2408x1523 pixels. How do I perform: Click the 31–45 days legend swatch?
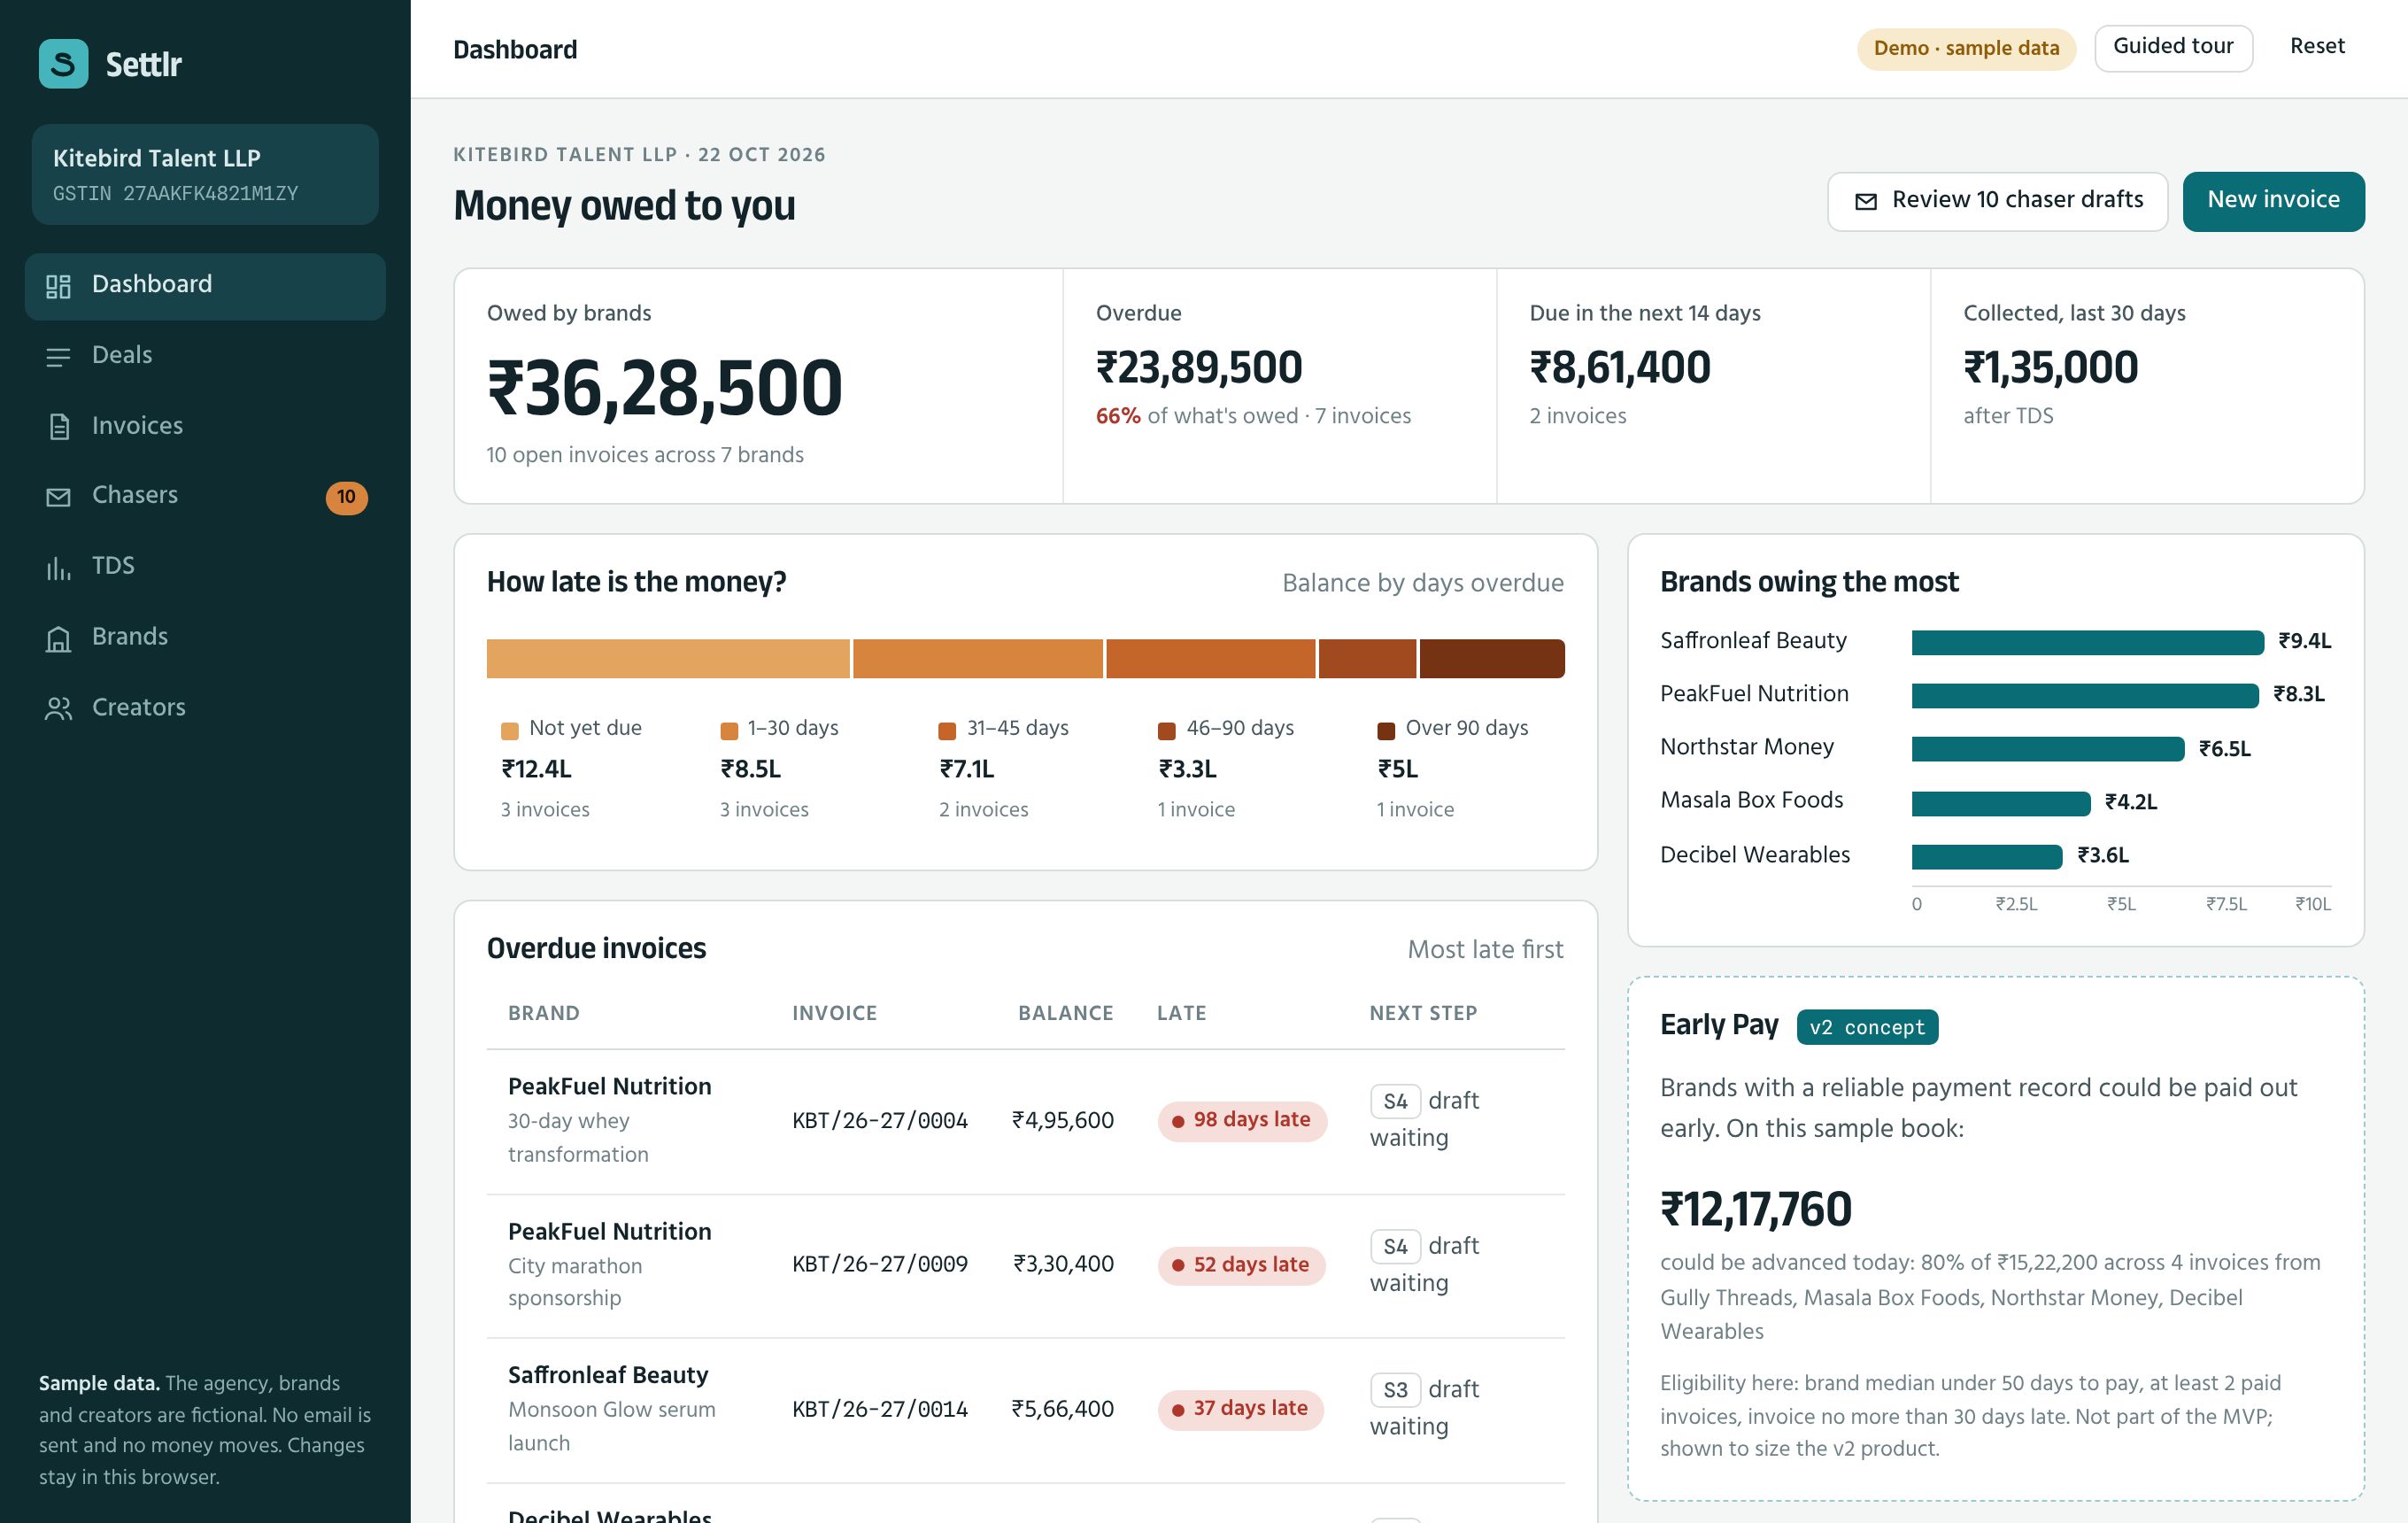tap(947, 731)
